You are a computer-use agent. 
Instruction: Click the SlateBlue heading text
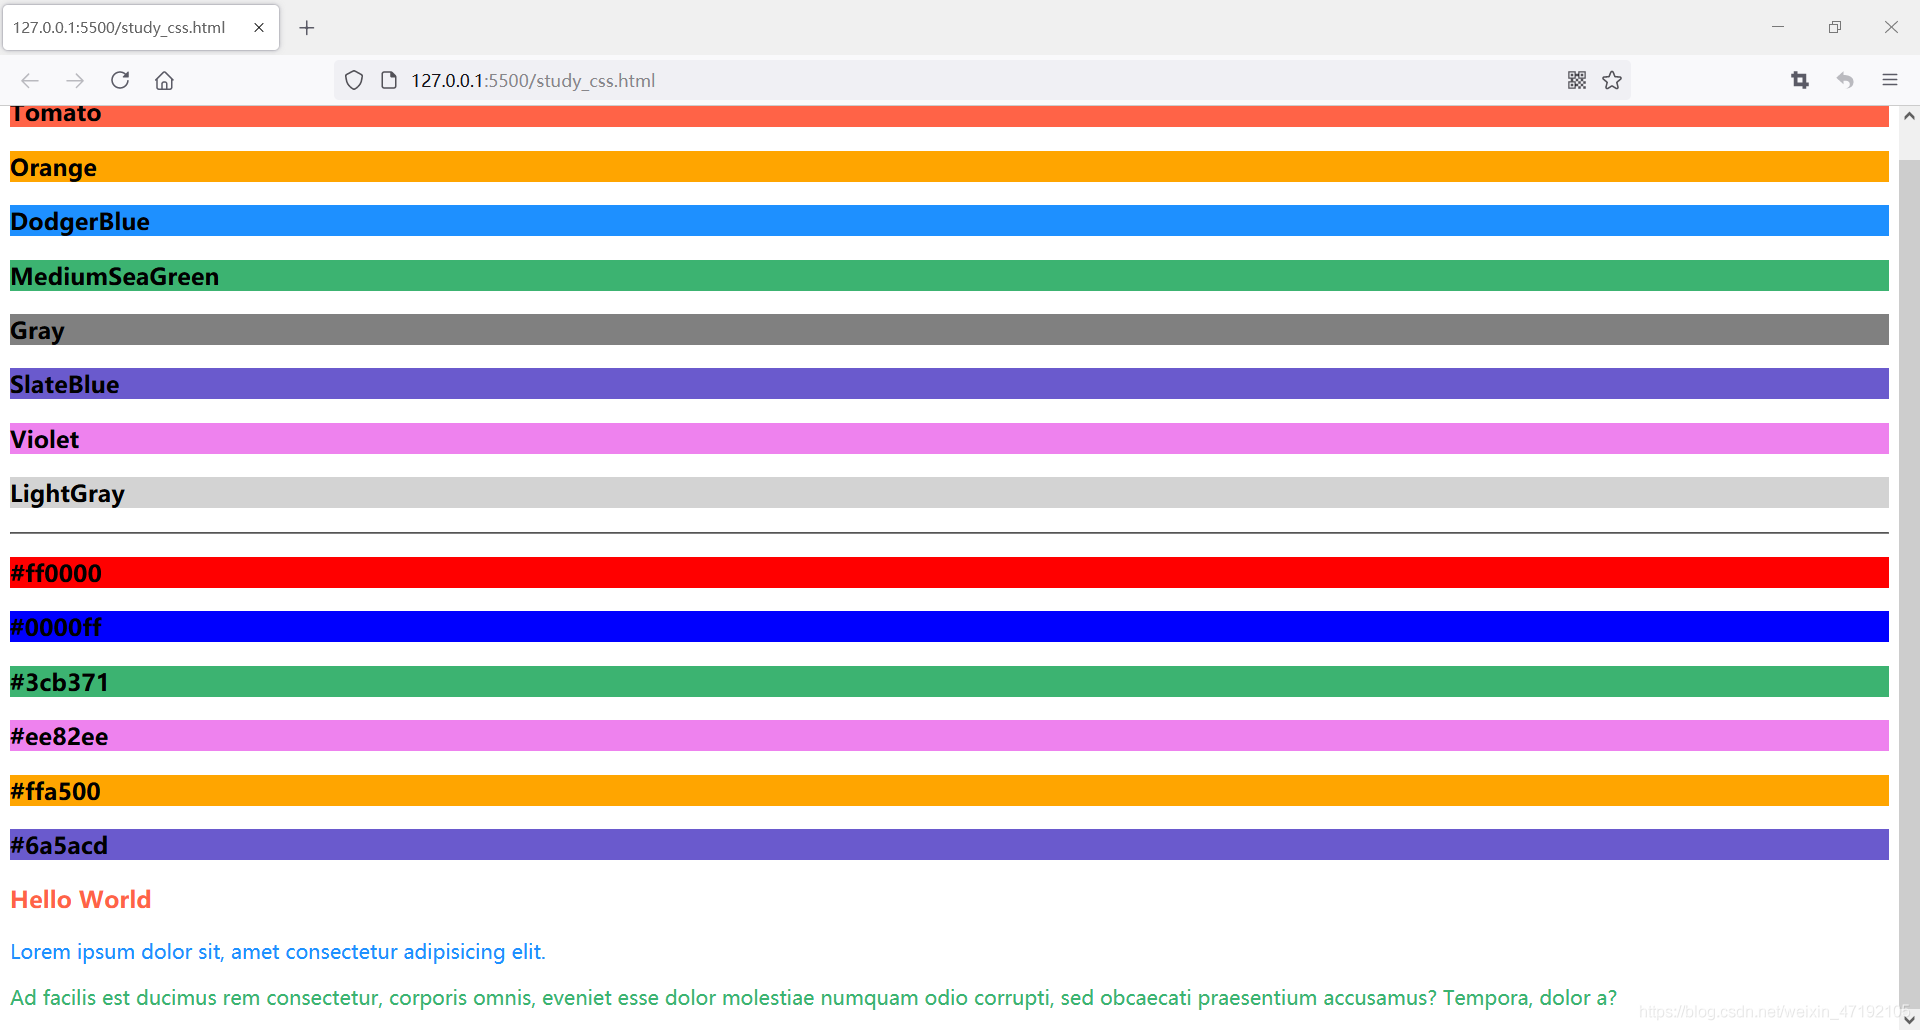click(x=65, y=384)
